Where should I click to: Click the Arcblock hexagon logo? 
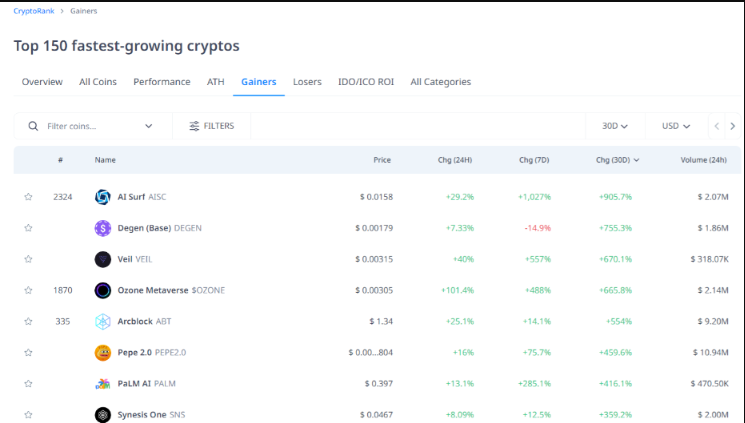(103, 321)
